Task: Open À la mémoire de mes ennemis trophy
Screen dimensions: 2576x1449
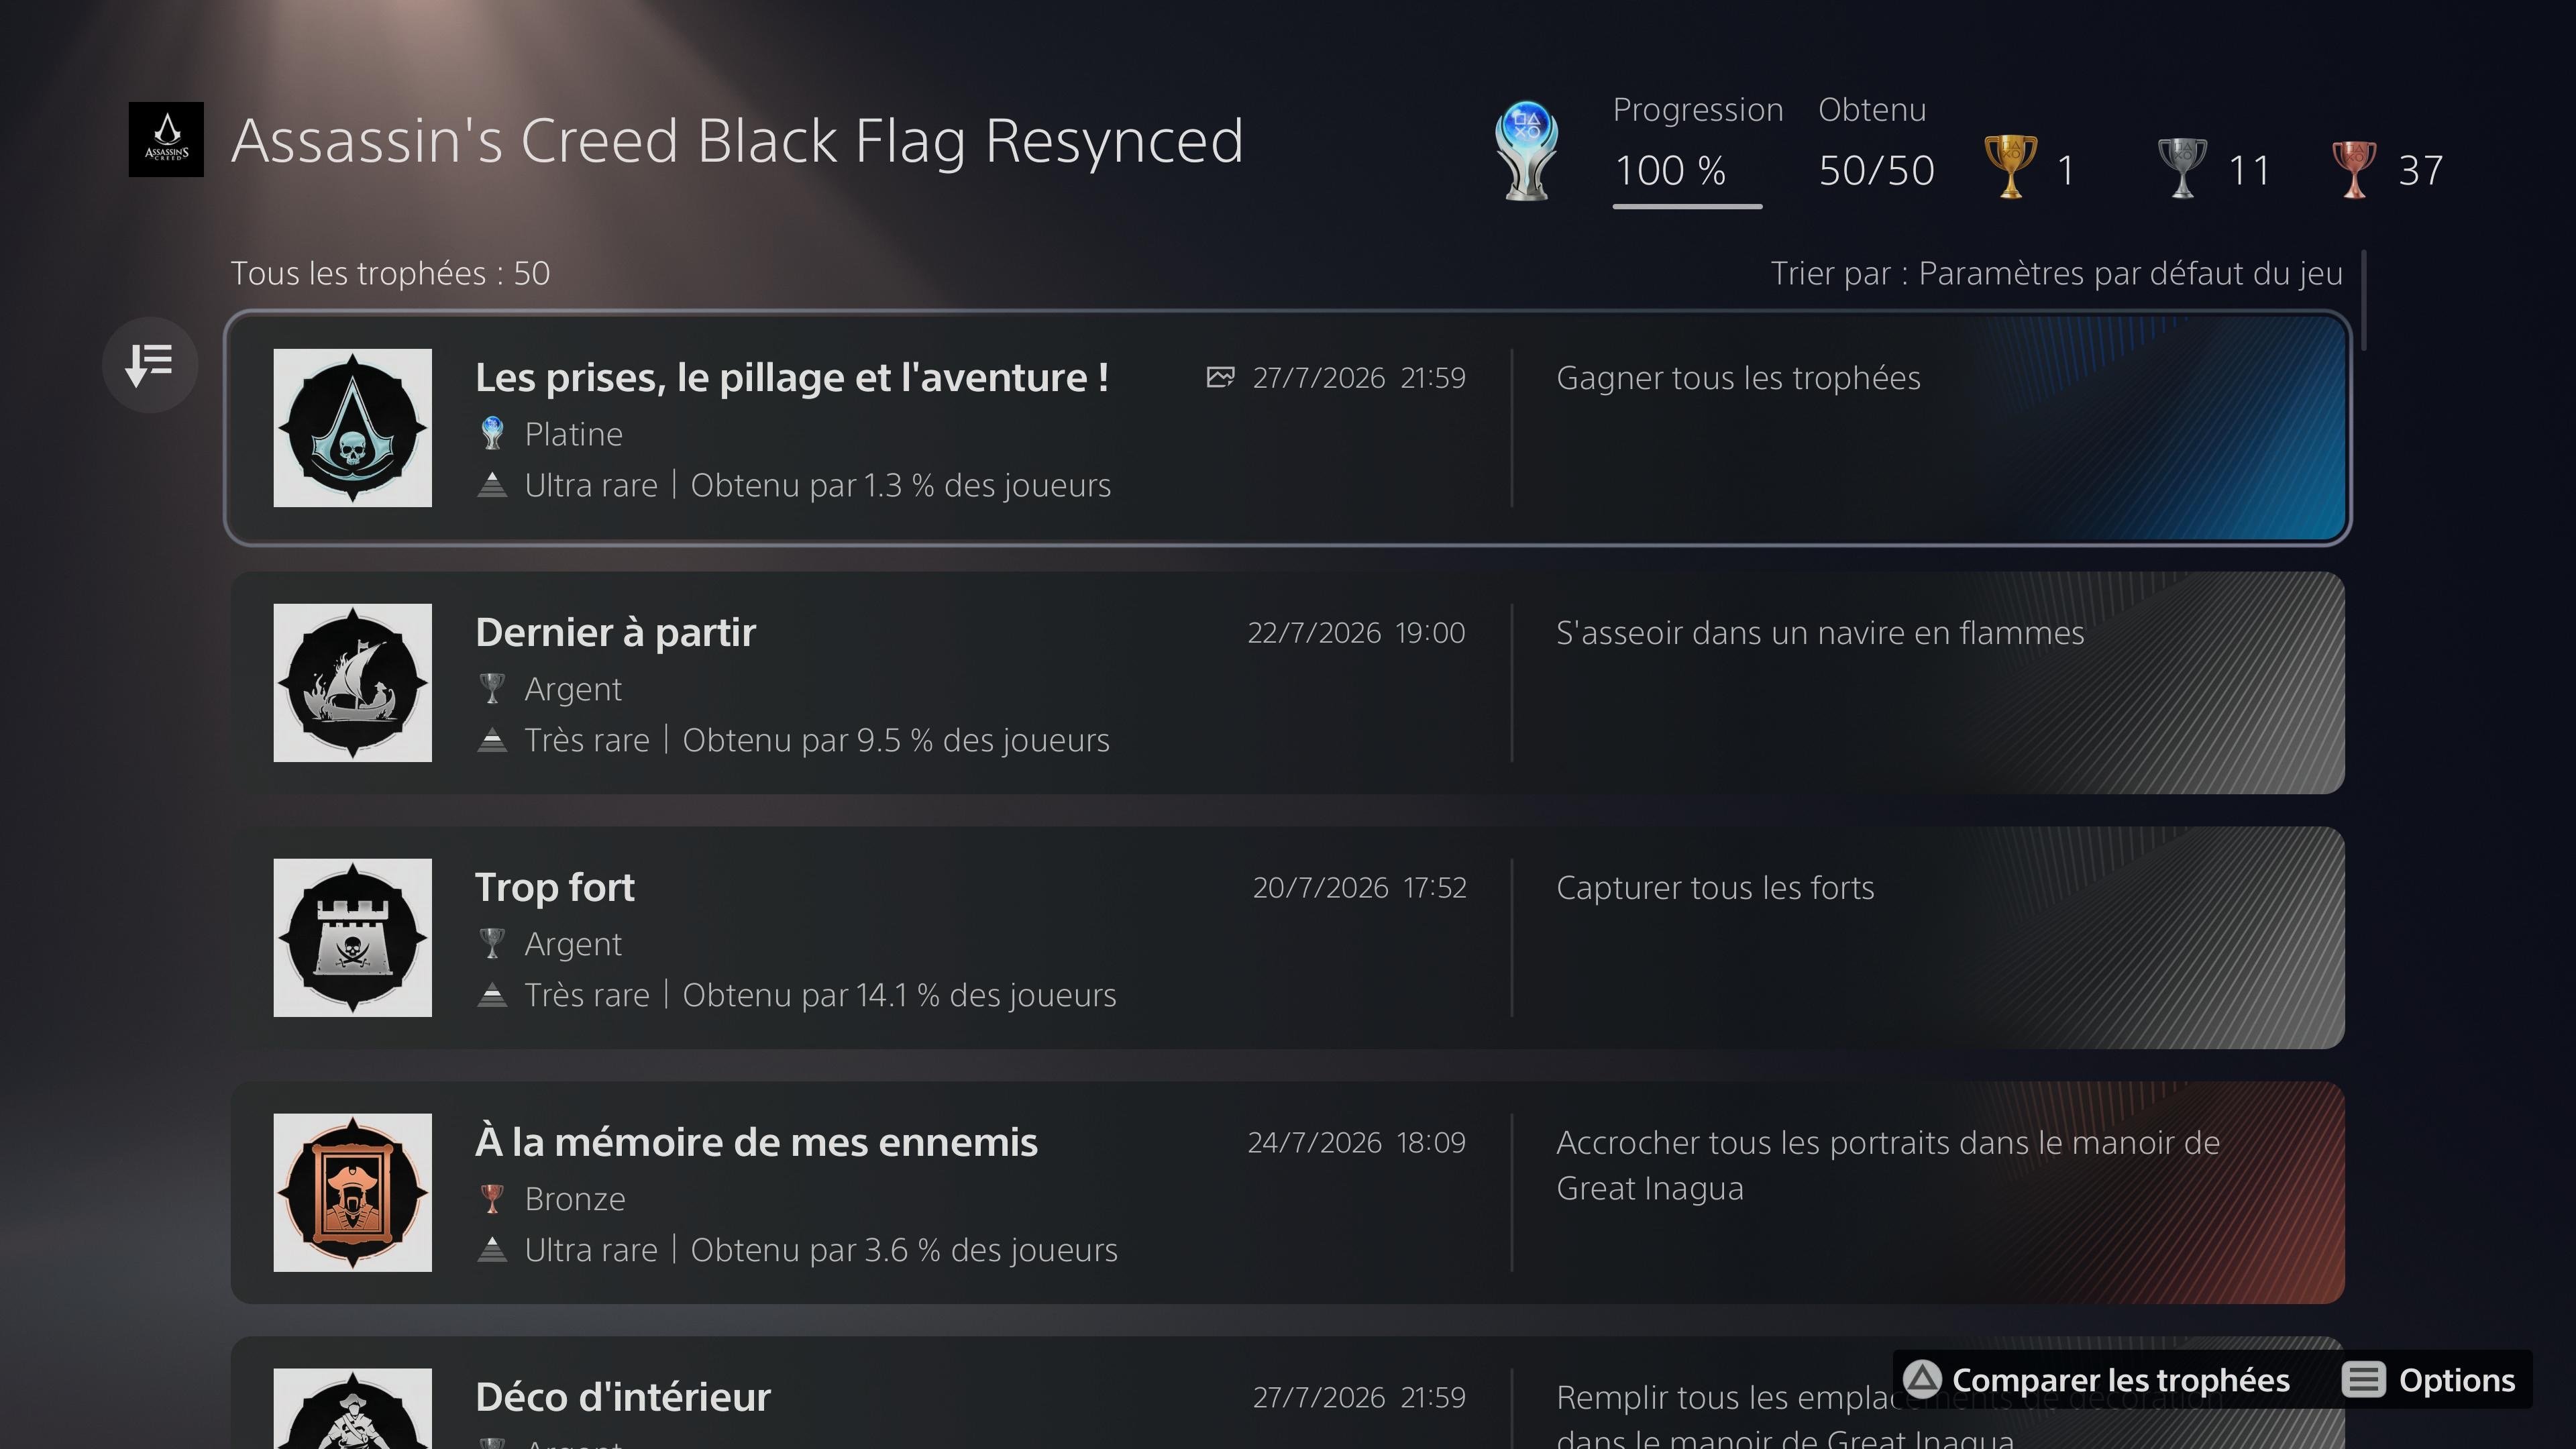Action: pyautogui.click(x=1287, y=1193)
